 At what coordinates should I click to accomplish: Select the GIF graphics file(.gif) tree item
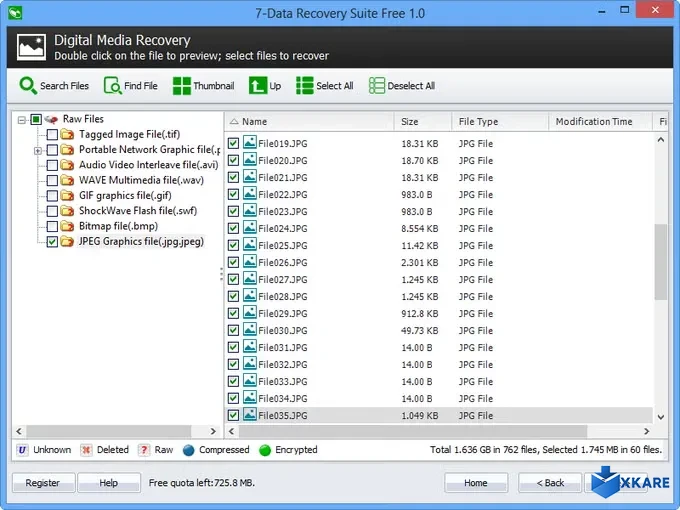tap(125, 196)
